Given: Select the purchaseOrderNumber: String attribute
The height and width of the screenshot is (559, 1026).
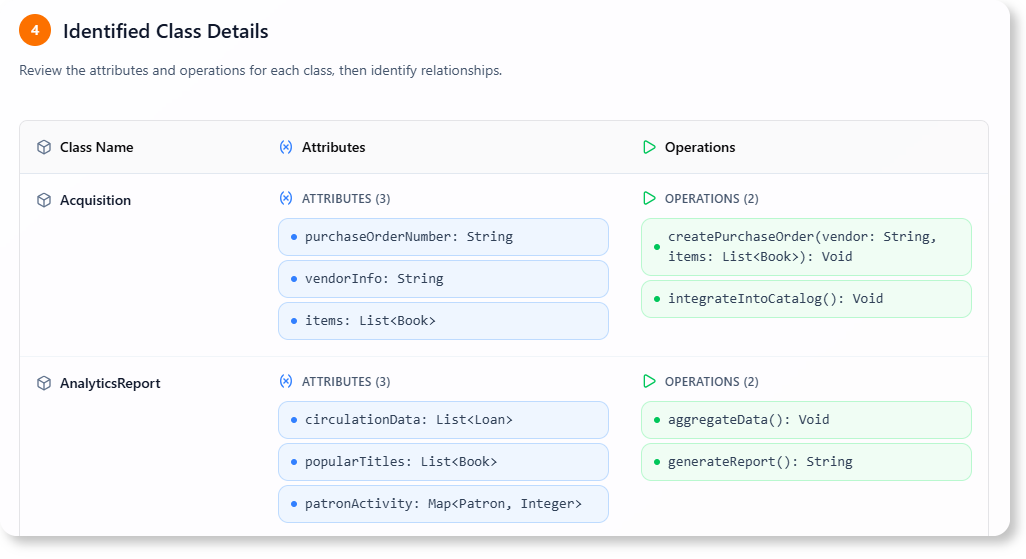Looking at the screenshot, I should coord(443,237).
